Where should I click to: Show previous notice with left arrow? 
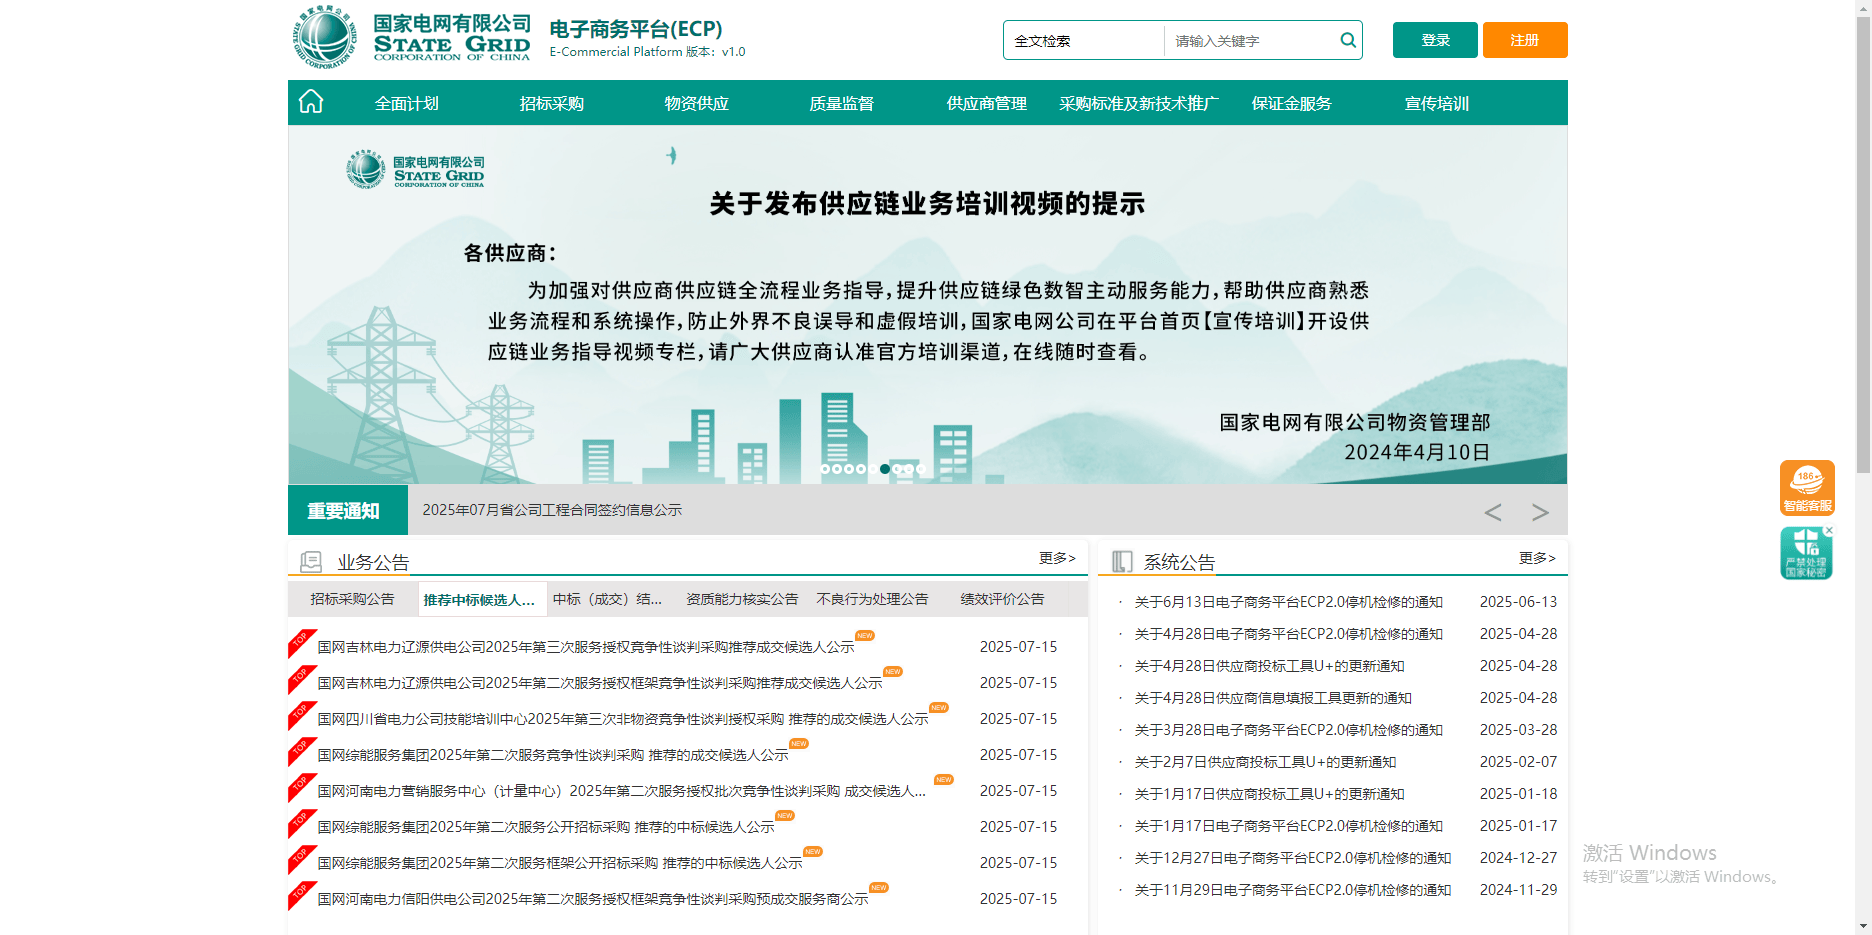coord(1492,512)
